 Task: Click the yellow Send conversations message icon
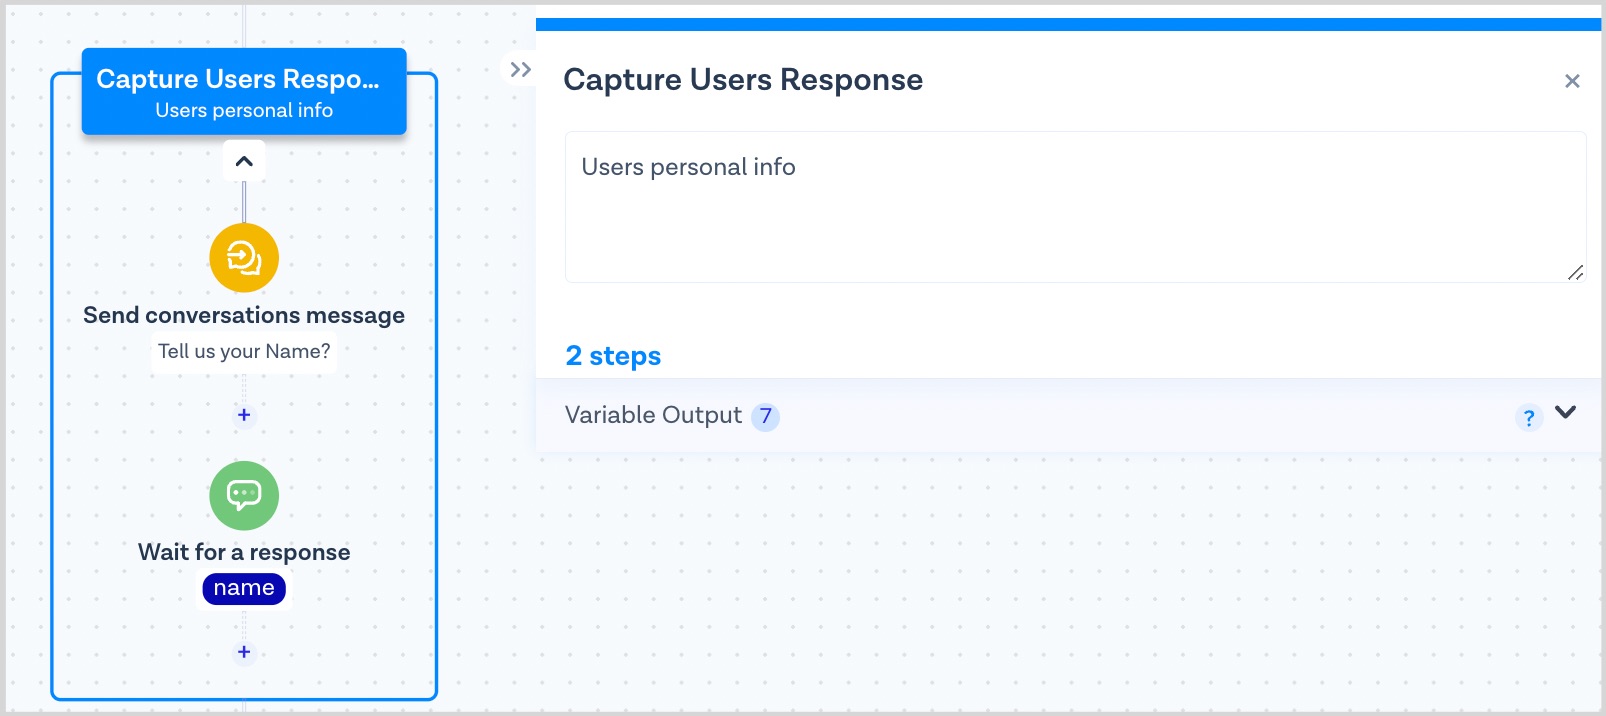[244, 258]
